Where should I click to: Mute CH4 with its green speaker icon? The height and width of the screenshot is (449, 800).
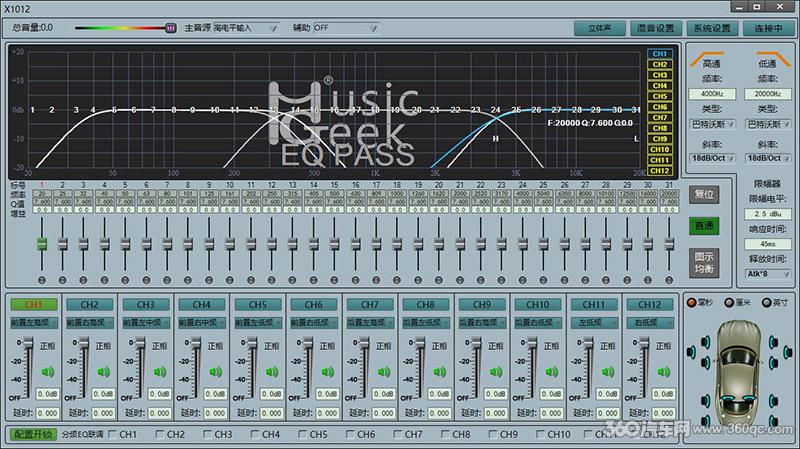[x=216, y=372]
